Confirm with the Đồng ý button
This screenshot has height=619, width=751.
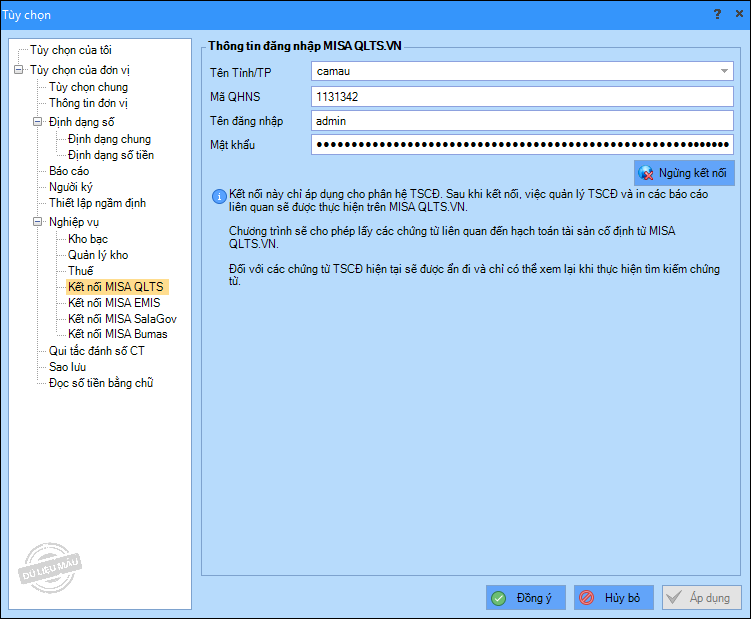(x=526, y=598)
